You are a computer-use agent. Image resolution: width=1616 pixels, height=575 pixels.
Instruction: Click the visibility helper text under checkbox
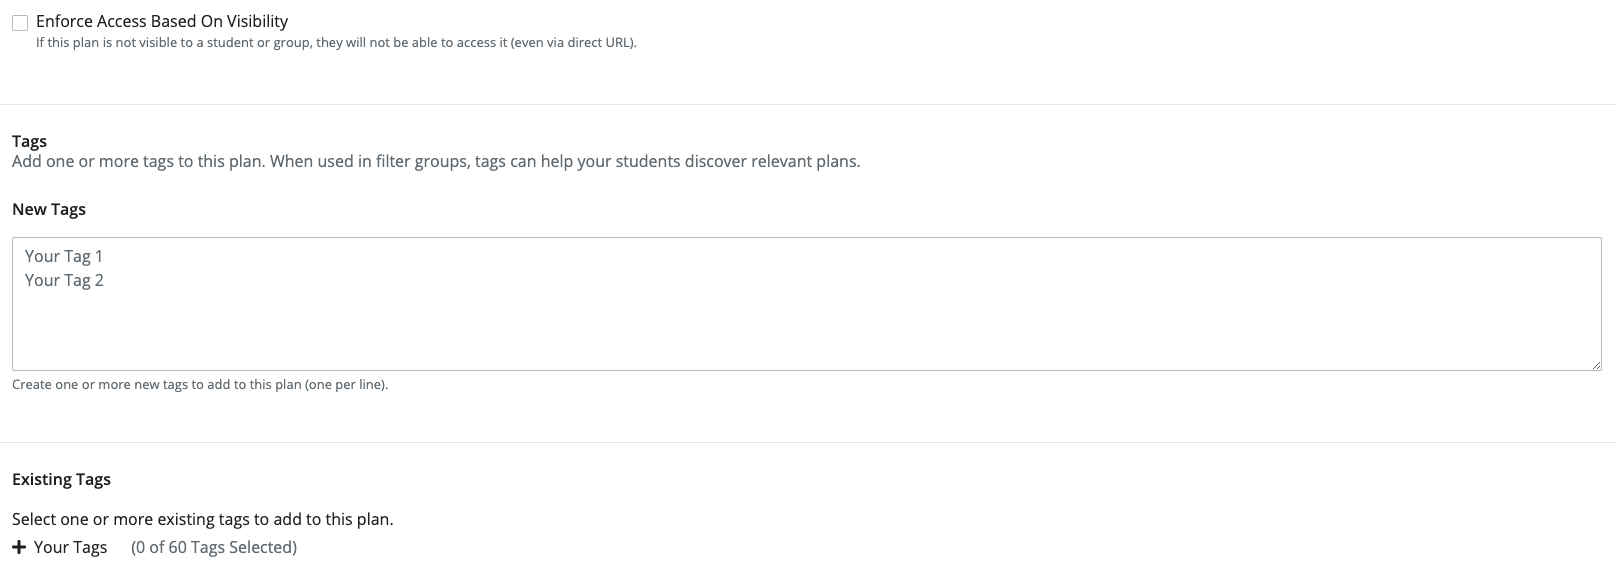pyautogui.click(x=336, y=43)
